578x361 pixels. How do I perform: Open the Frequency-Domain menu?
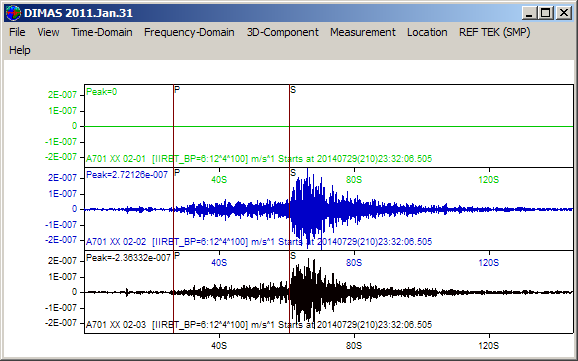[189, 32]
